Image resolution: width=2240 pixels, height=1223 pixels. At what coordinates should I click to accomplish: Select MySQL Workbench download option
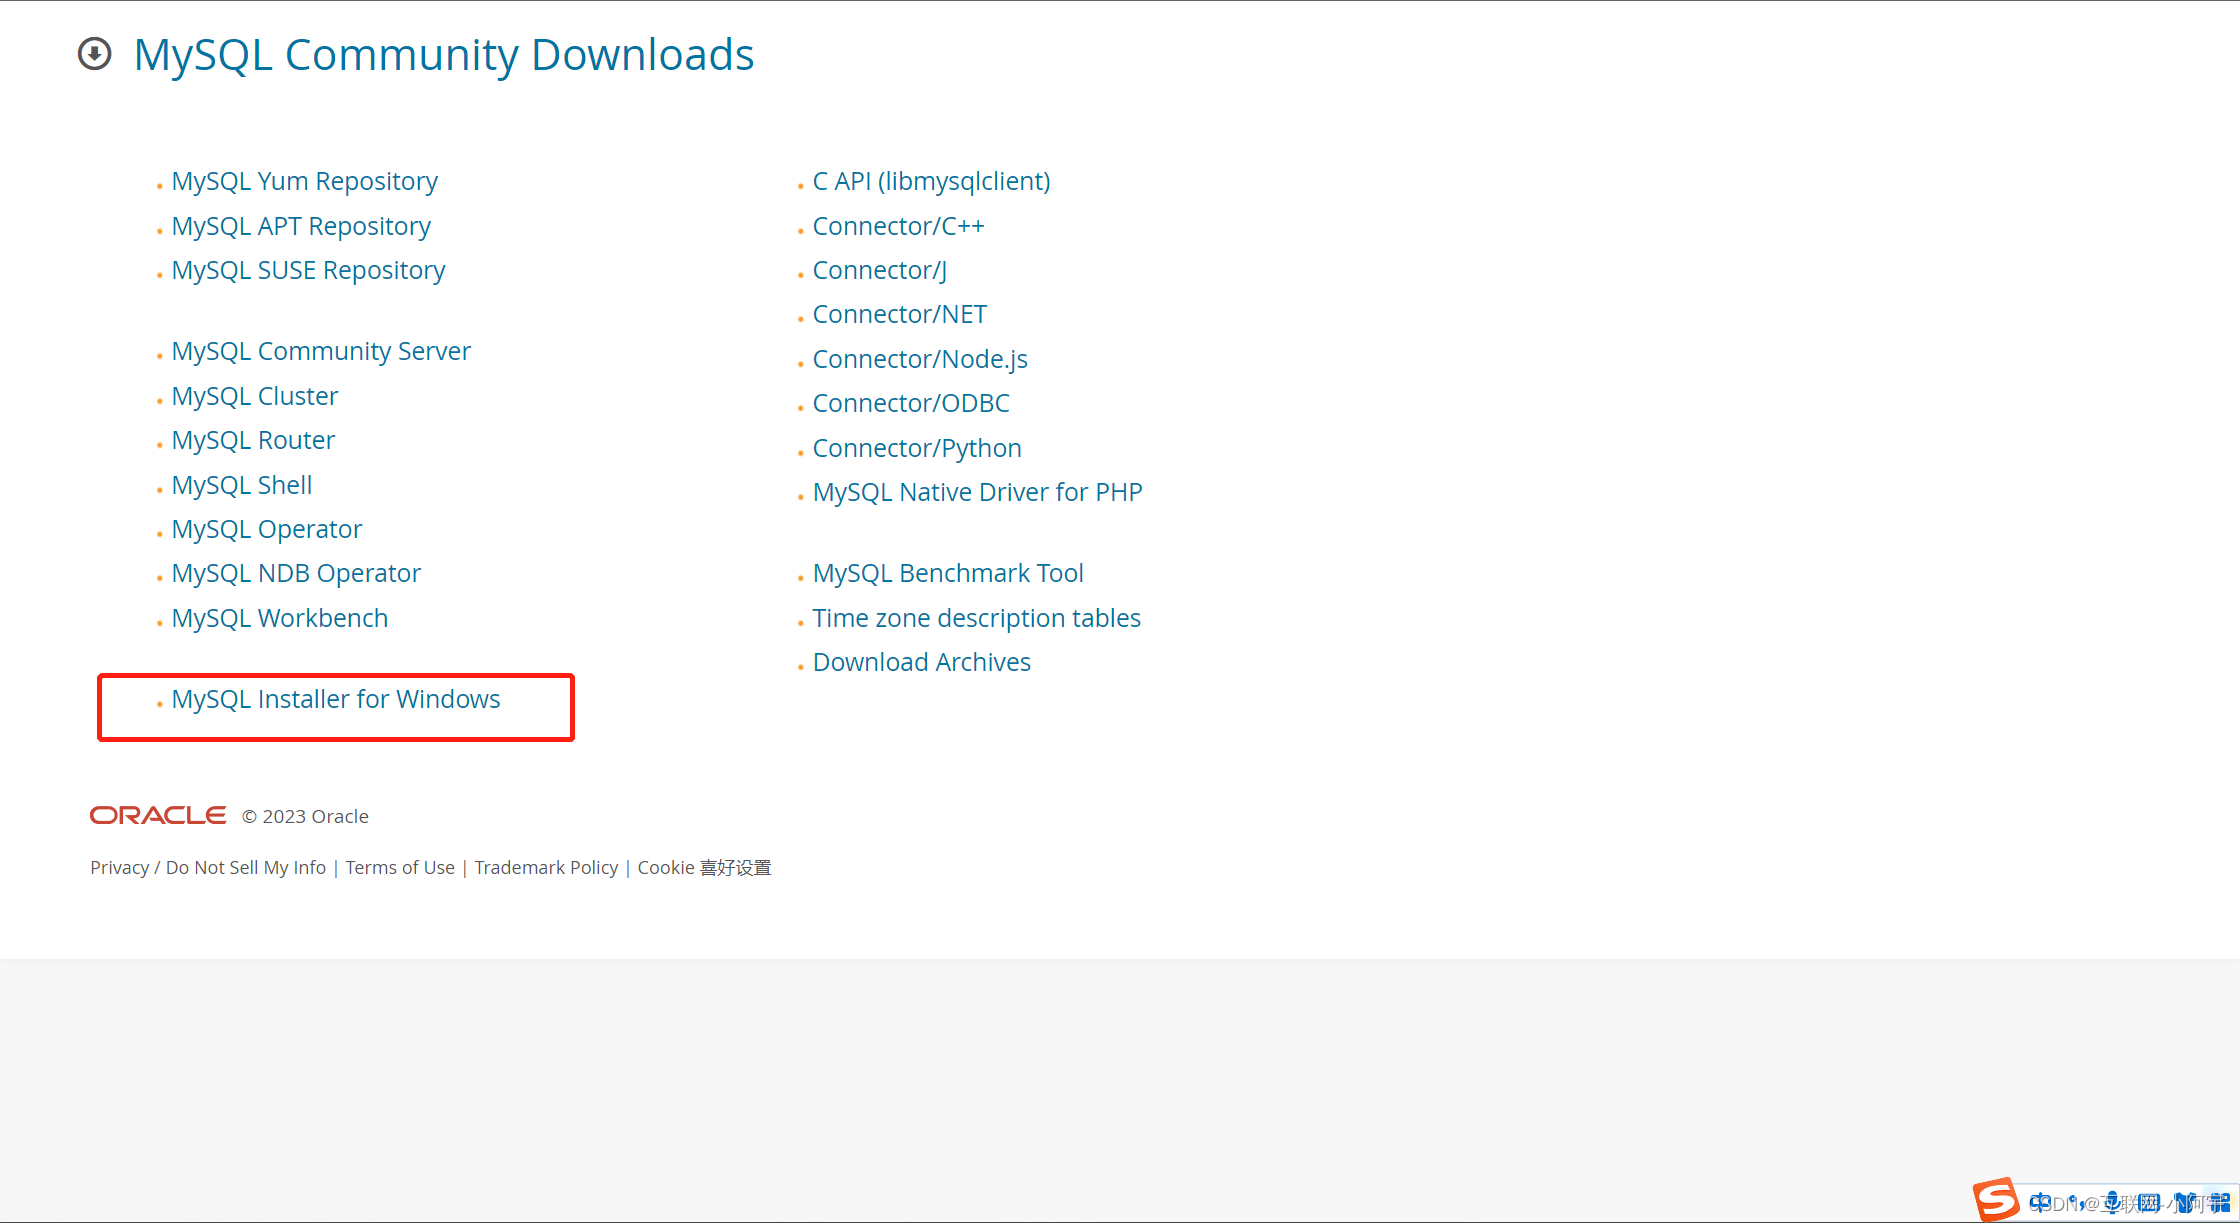click(x=280, y=618)
